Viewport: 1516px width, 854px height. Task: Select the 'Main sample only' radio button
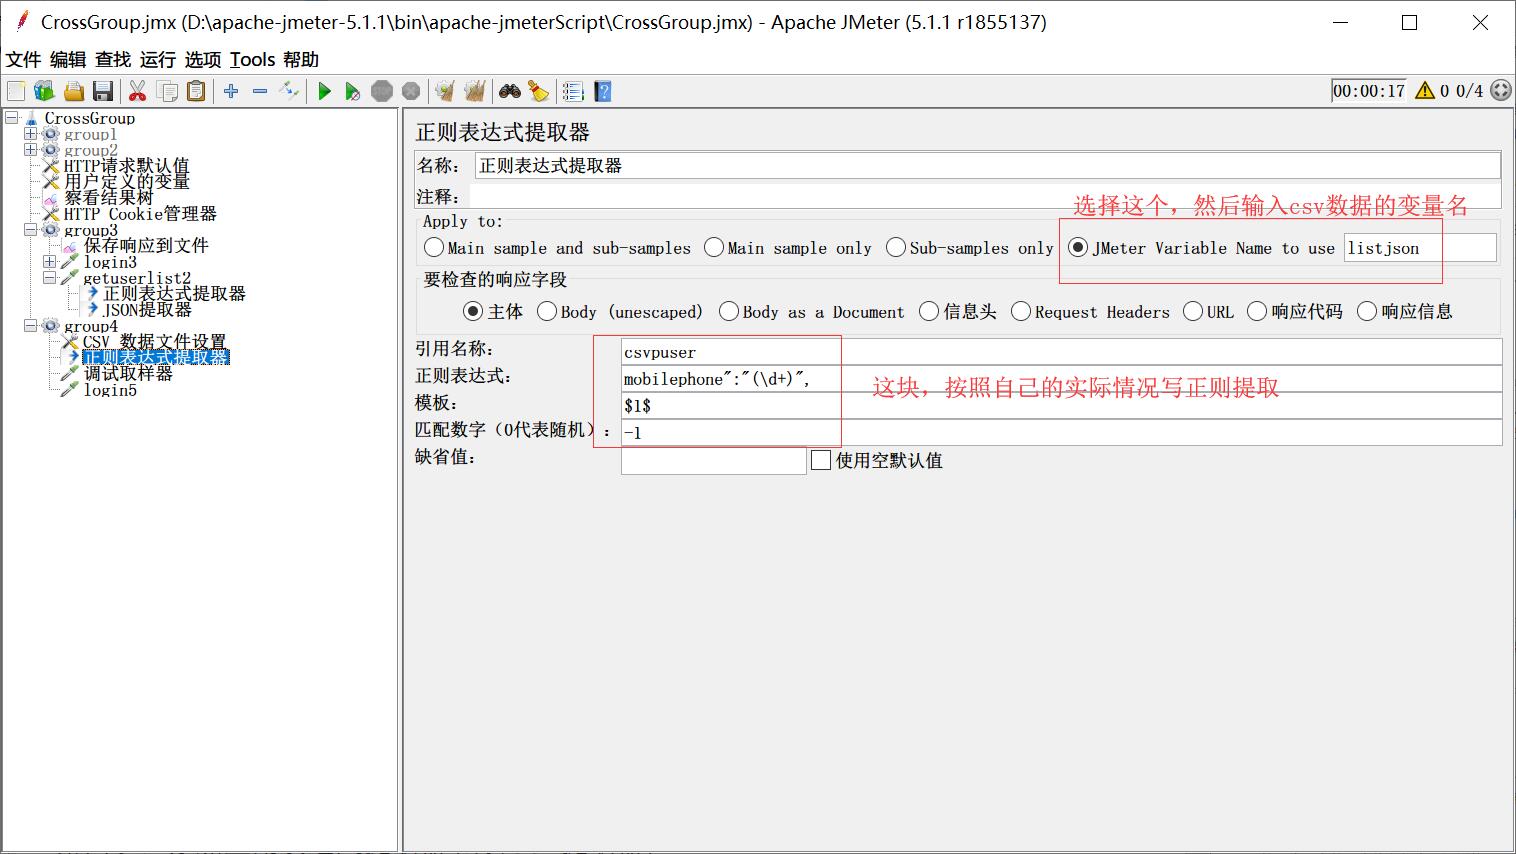[714, 247]
